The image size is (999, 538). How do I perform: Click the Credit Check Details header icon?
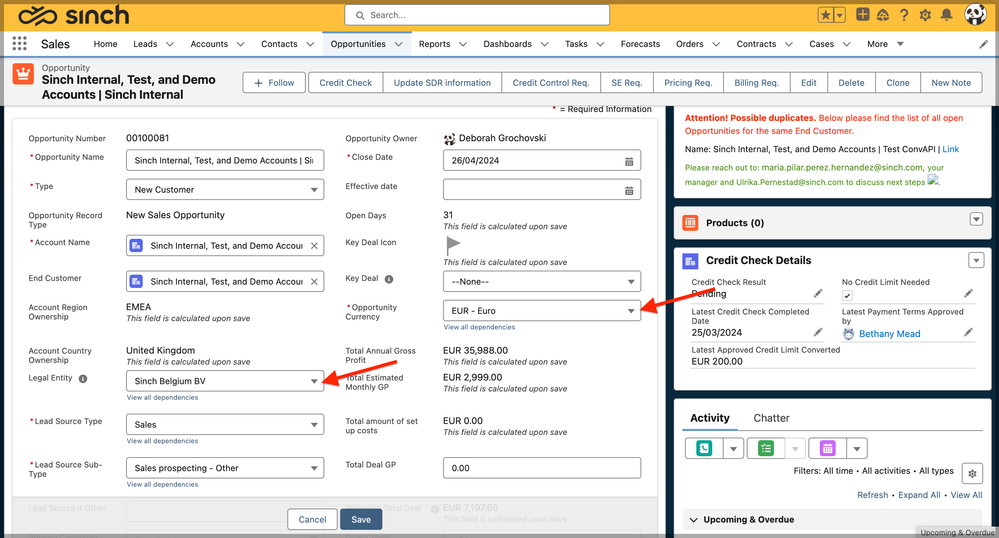[690, 261]
